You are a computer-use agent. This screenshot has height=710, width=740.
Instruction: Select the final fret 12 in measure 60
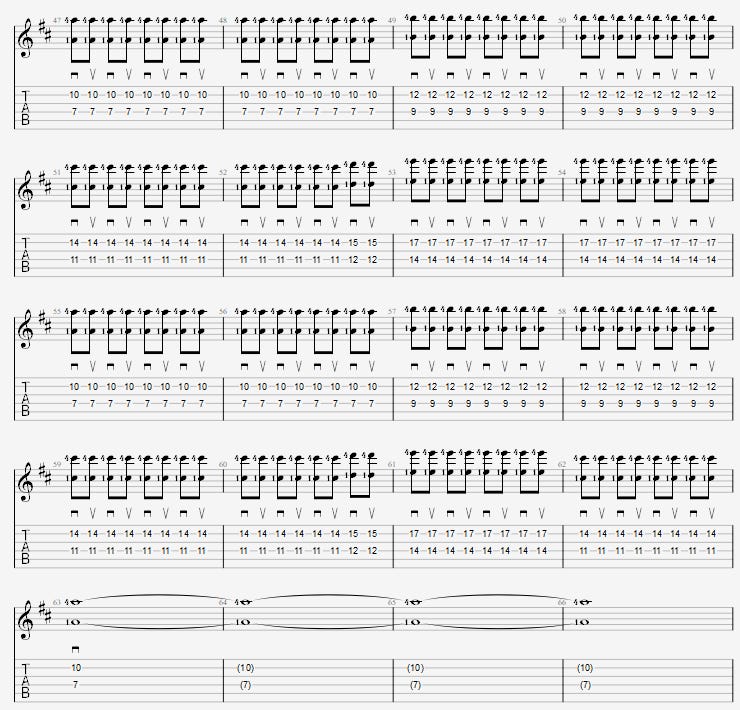click(372, 550)
